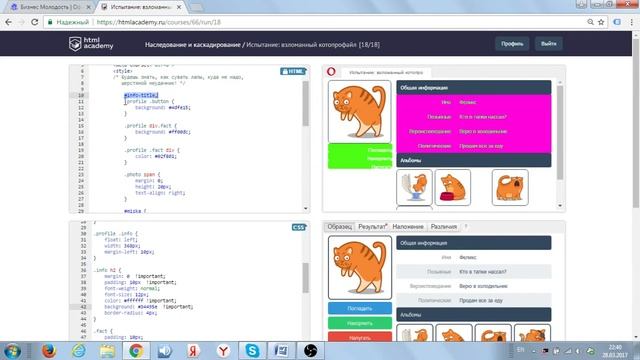Click the magenta info block in preview
This screenshot has height=360, width=640.
coord(473,124)
